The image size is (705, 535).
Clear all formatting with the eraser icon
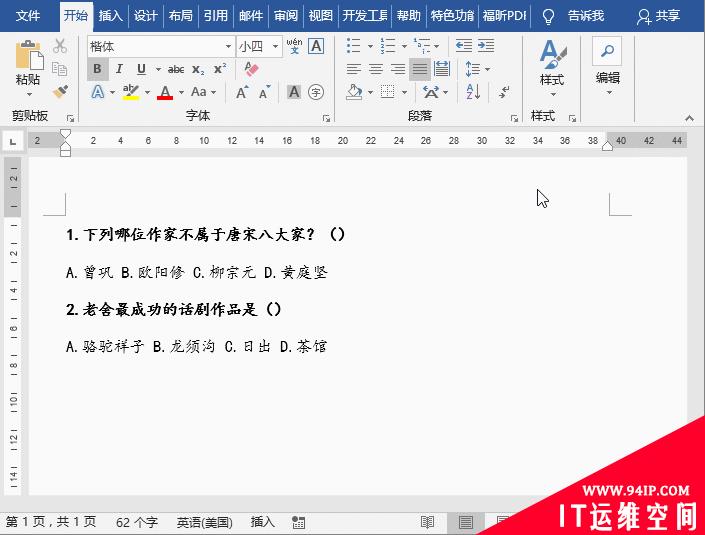(251, 69)
